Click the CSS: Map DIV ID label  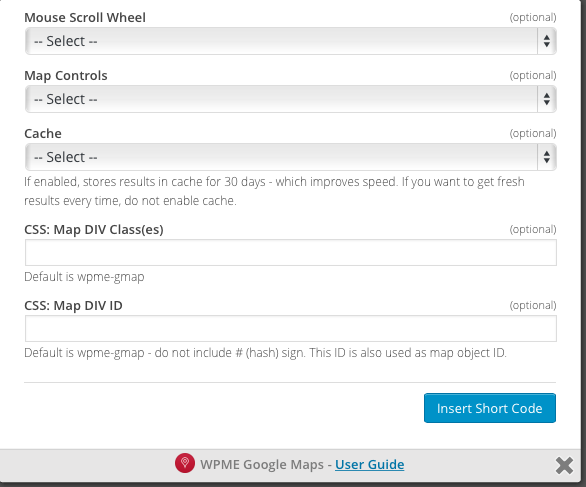tap(73, 306)
